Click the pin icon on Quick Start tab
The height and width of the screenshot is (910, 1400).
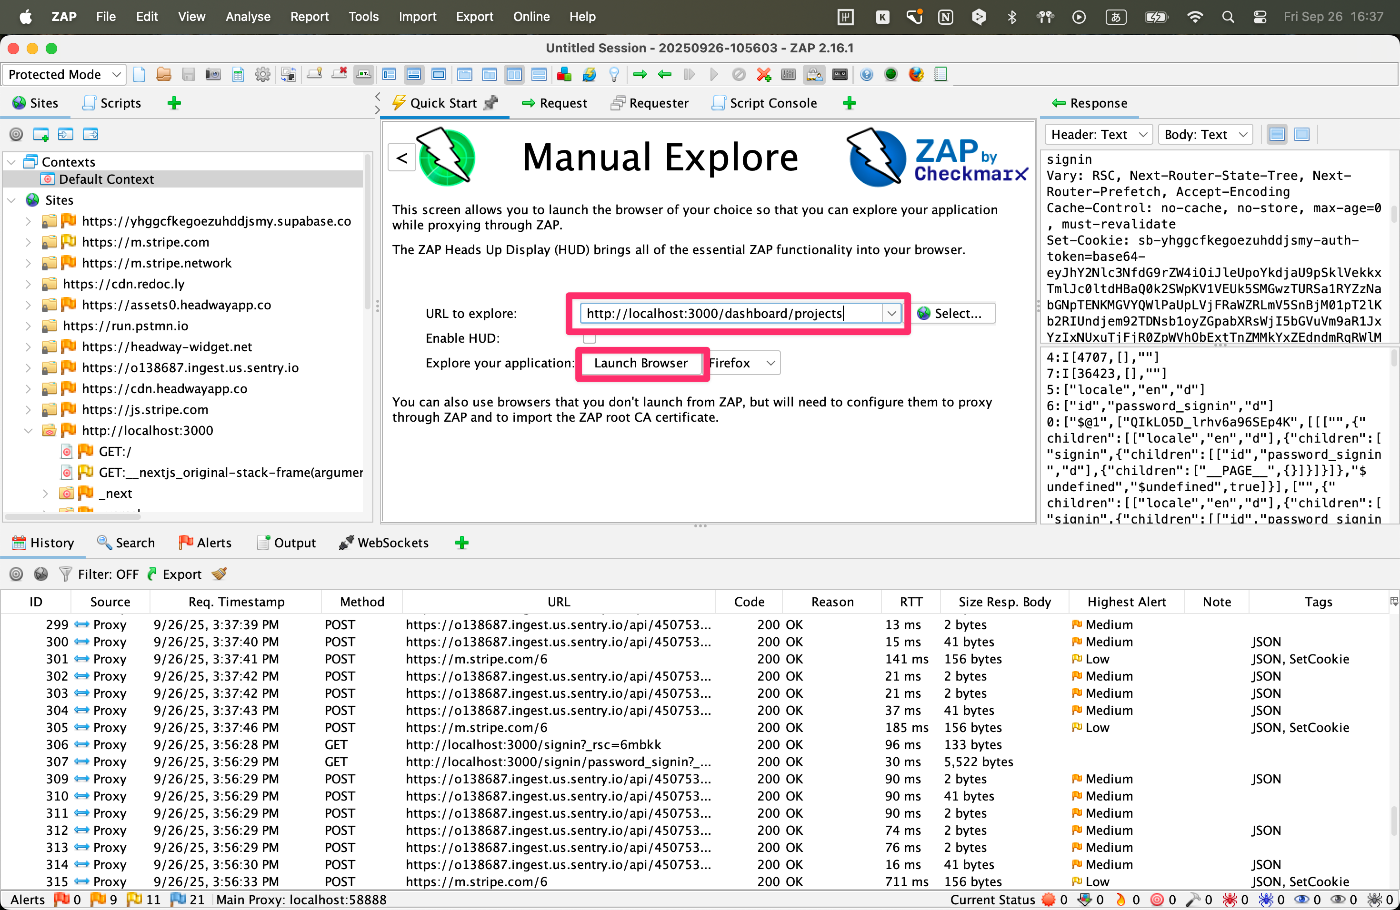click(x=490, y=103)
